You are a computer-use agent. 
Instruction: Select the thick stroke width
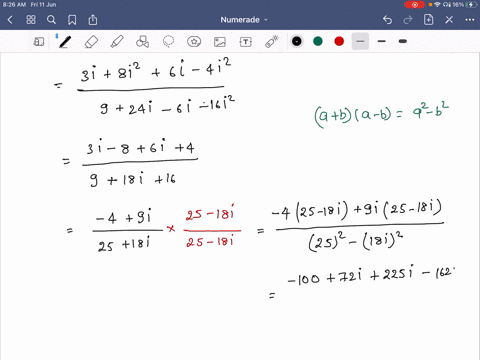coord(403,41)
